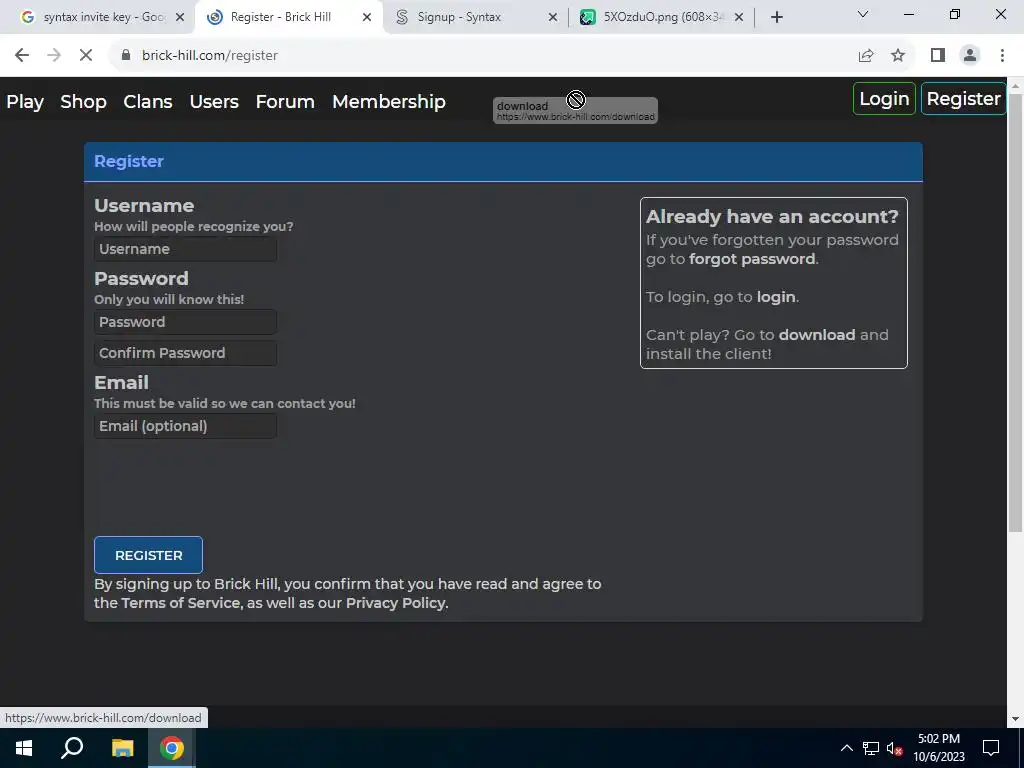
Task: Open the download link for client
Action: tap(817, 335)
